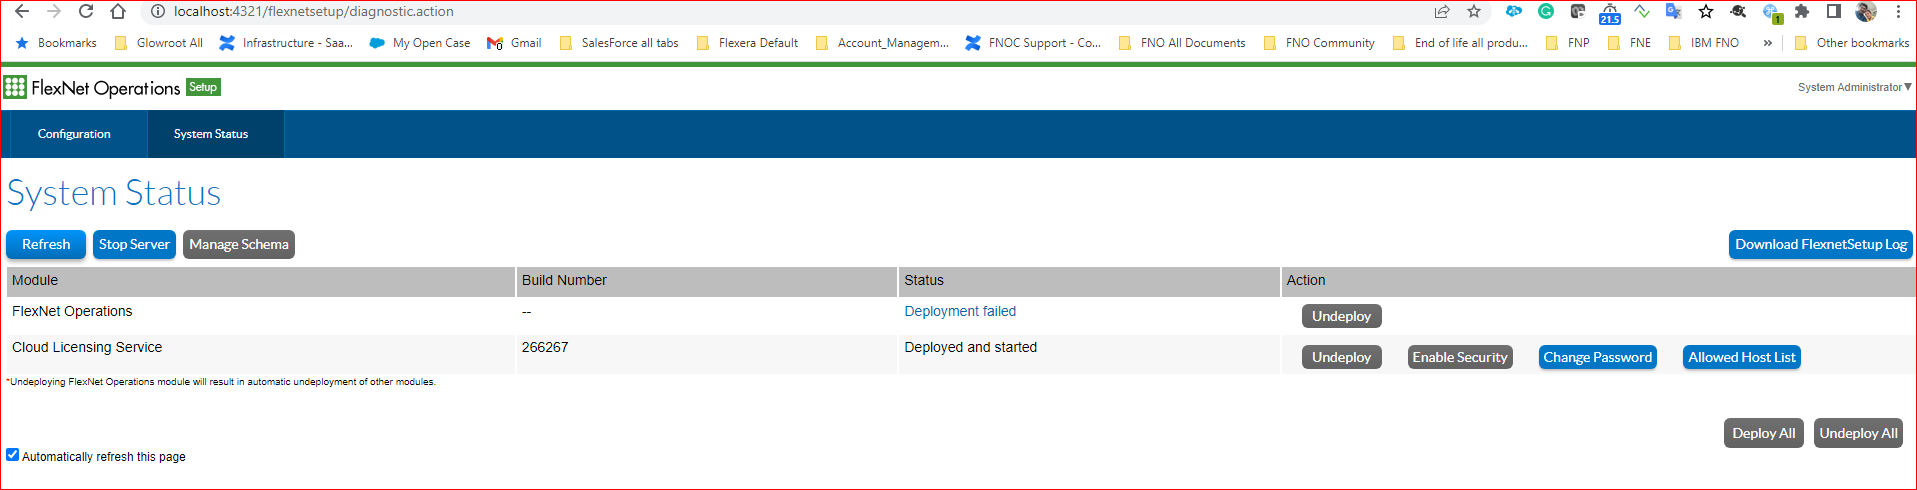Toggle Automatically refresh this page checkbox
The image size is (1917, 490).
point(12,455)
